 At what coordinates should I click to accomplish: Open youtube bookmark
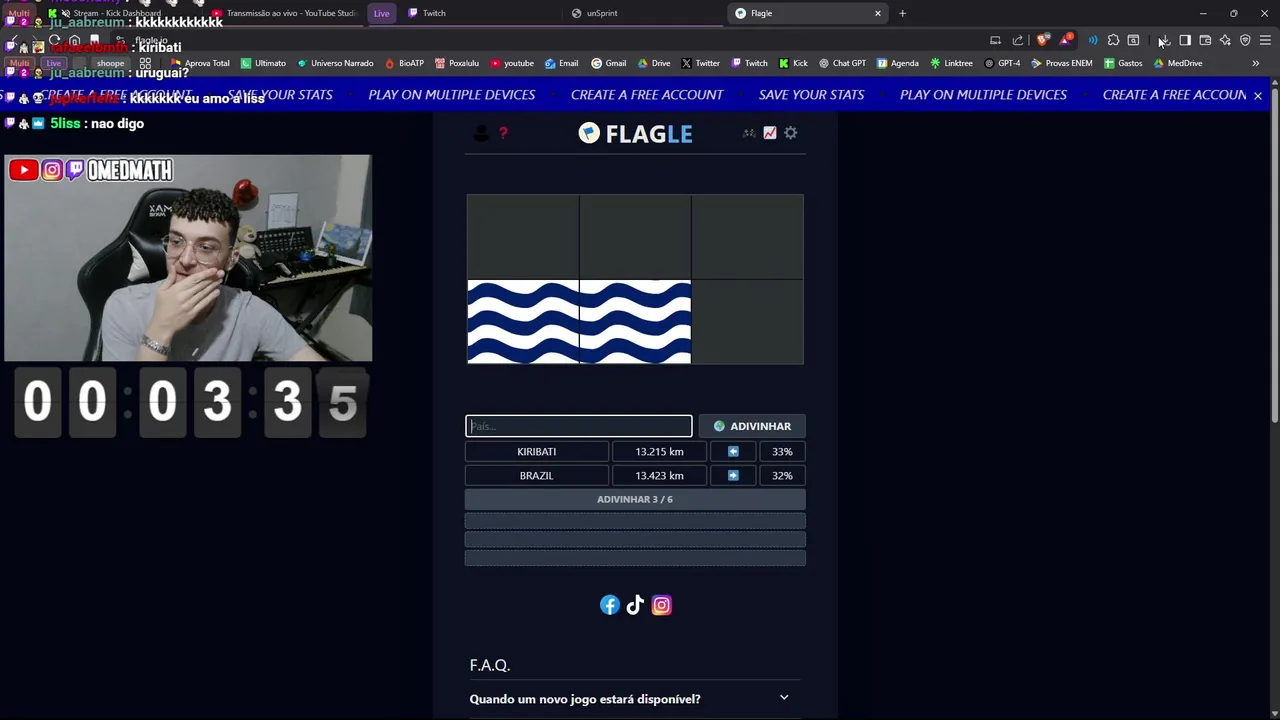tap(512, 63)
